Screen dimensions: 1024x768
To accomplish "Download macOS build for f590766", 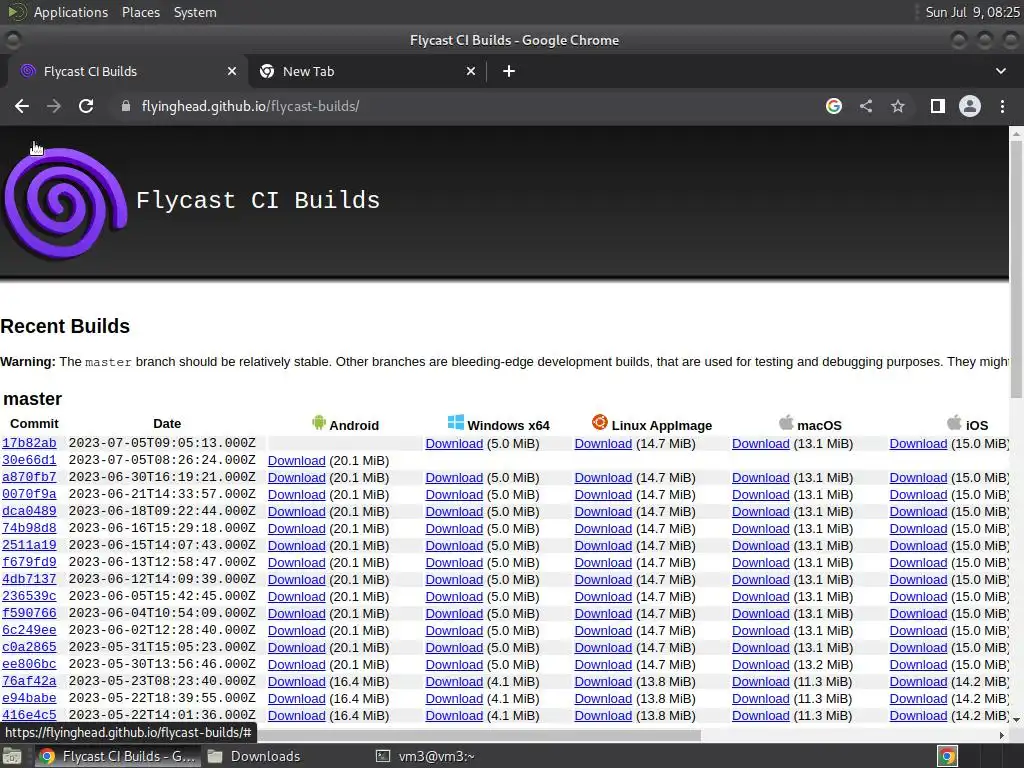I will tap(761, 613).
